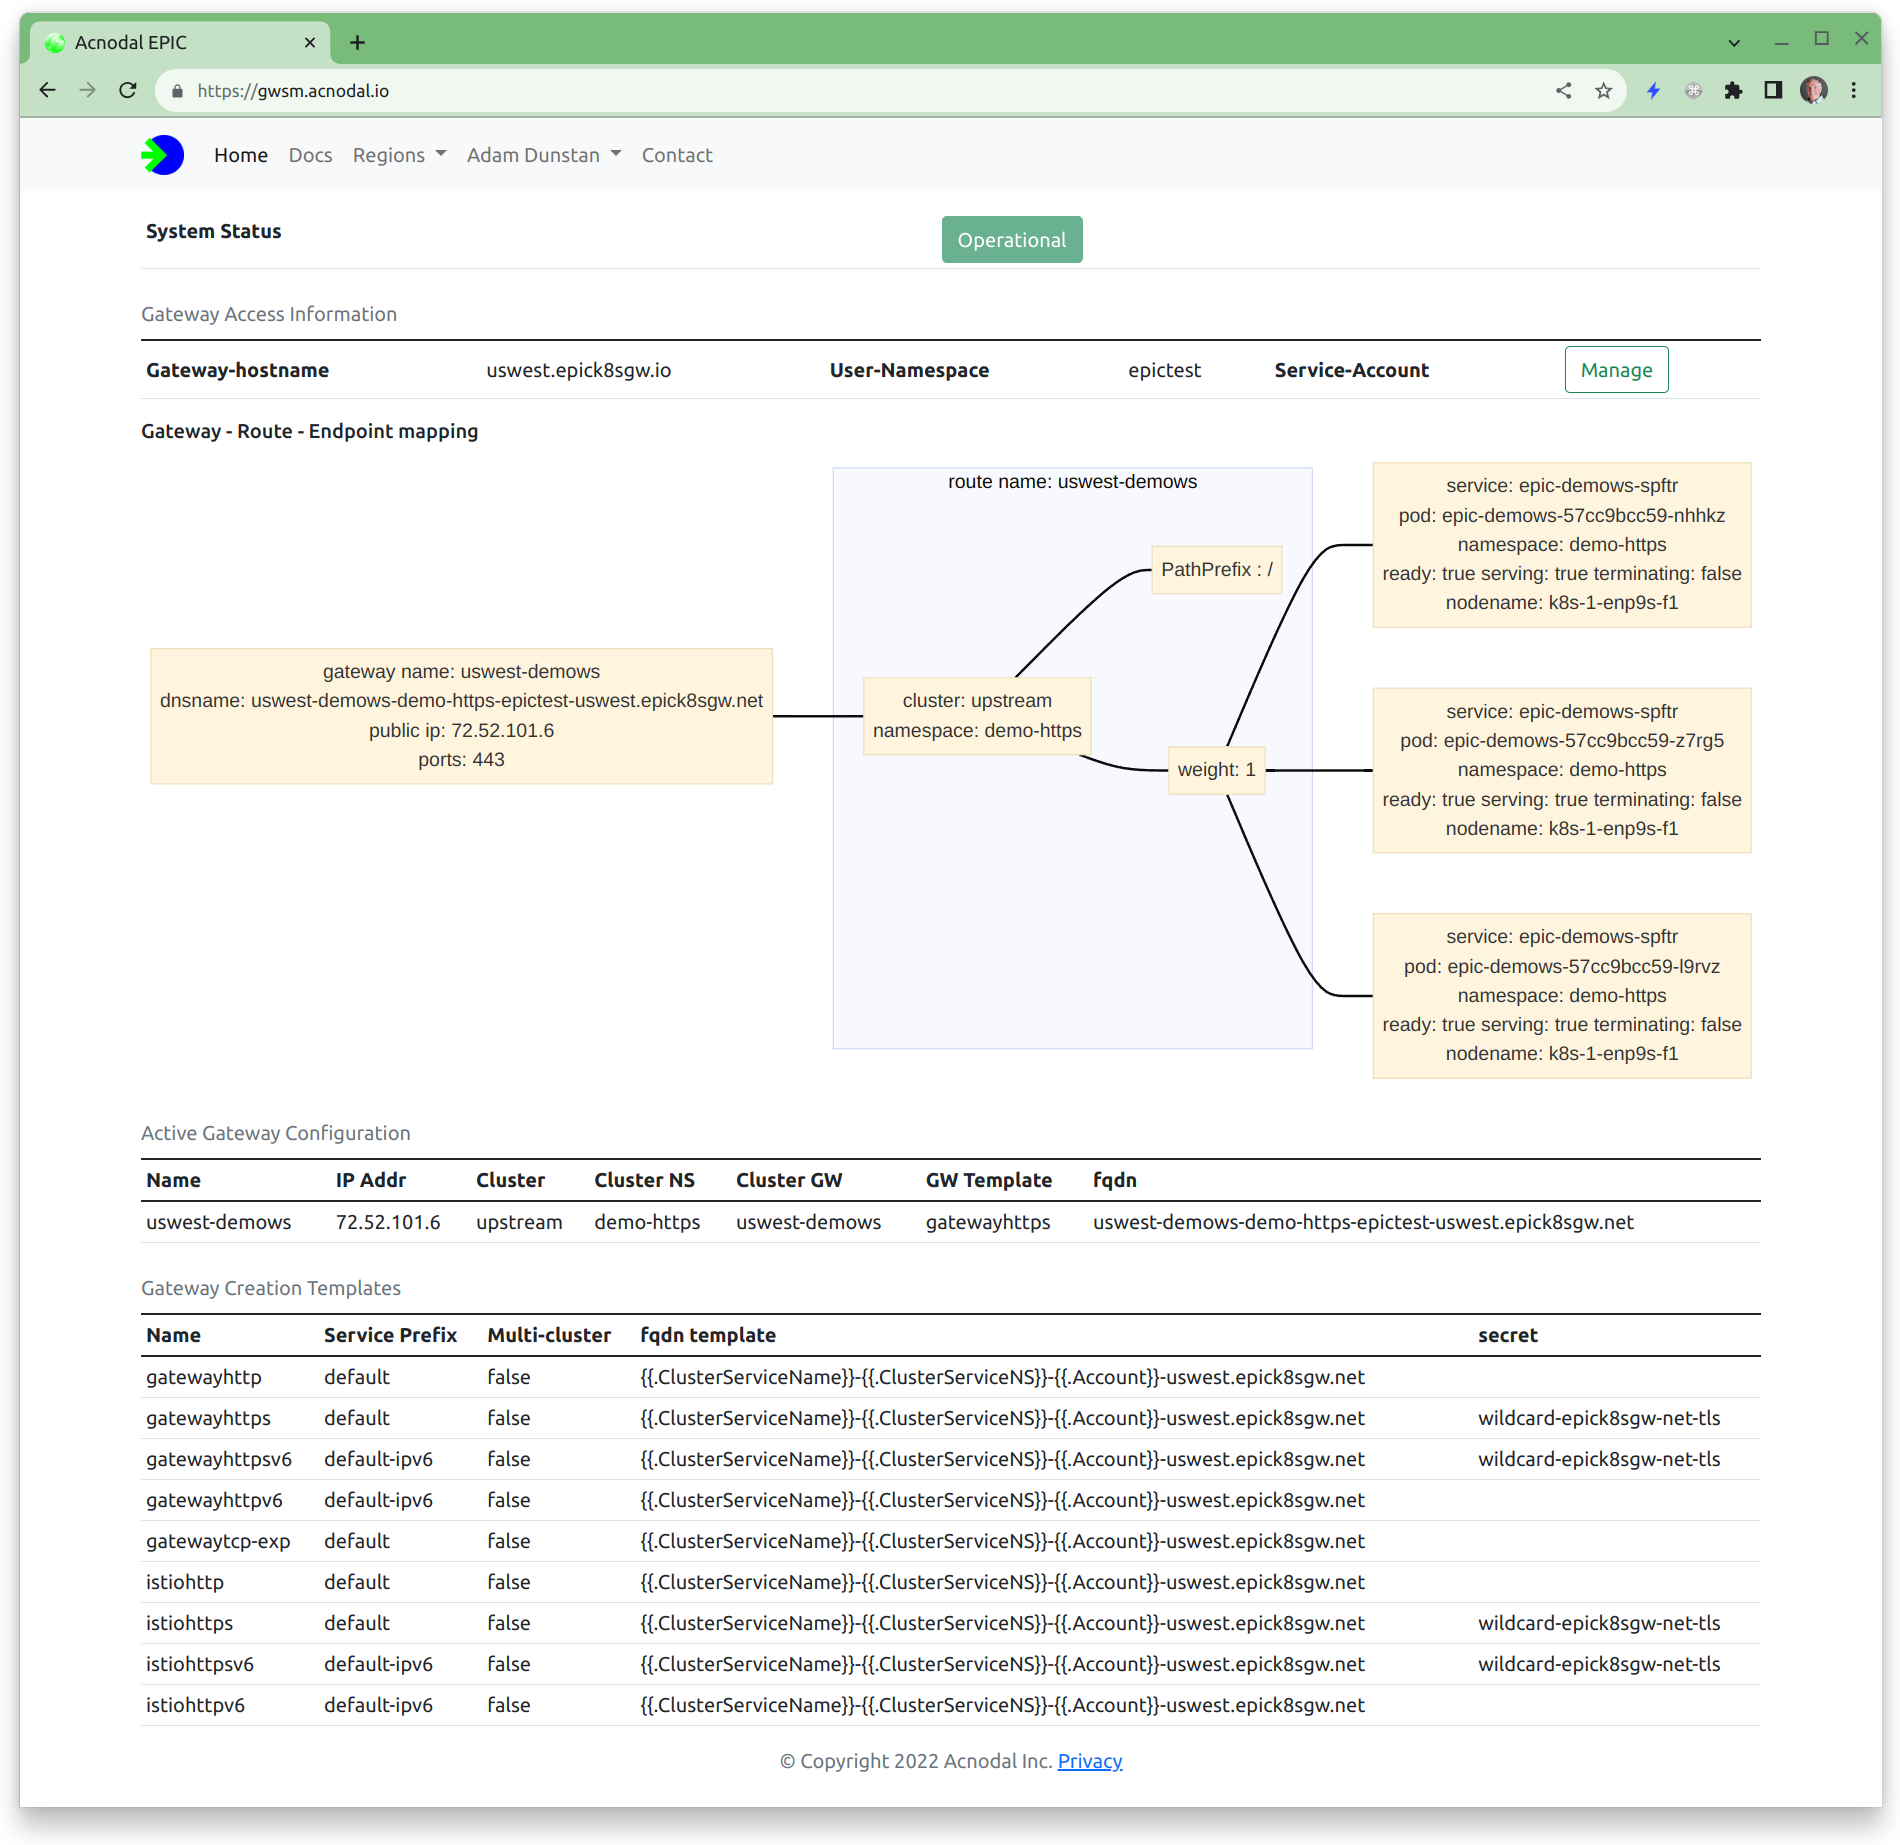Click the istiohttp template name
This screenshot has width=1900, height=1845.
coord(185,1582)
